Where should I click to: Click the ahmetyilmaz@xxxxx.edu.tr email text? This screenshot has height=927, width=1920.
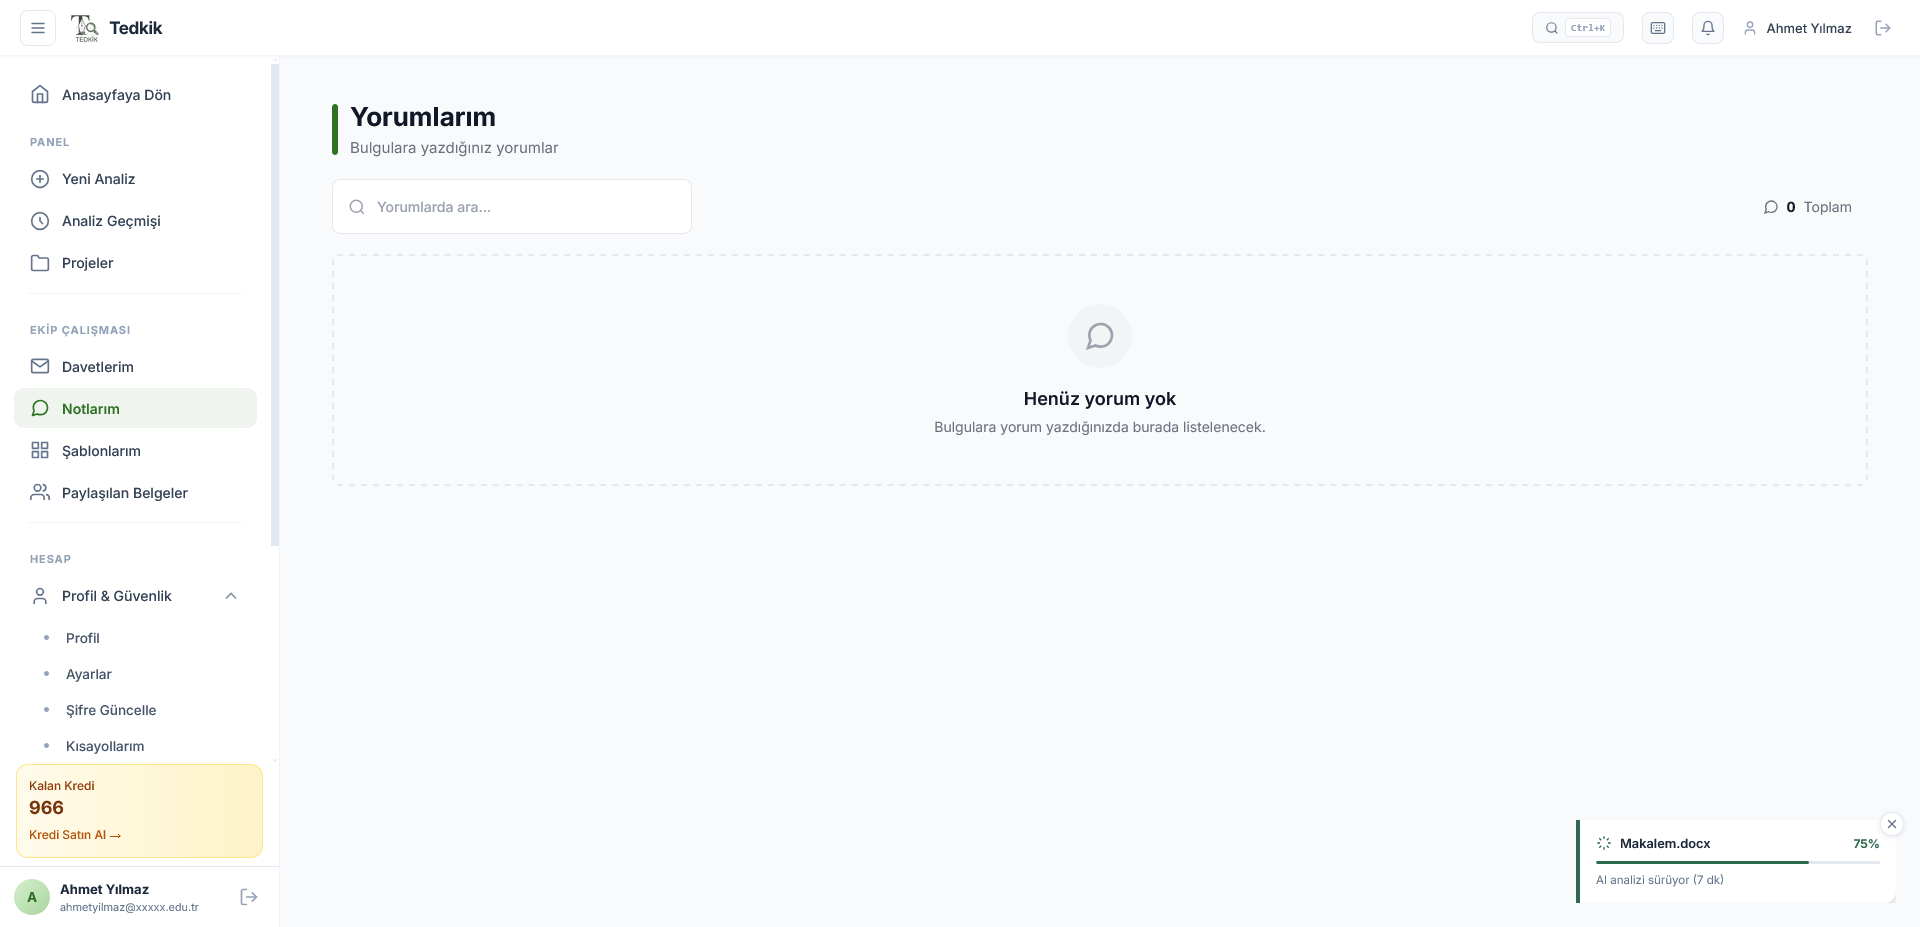(x=129, y=908)
